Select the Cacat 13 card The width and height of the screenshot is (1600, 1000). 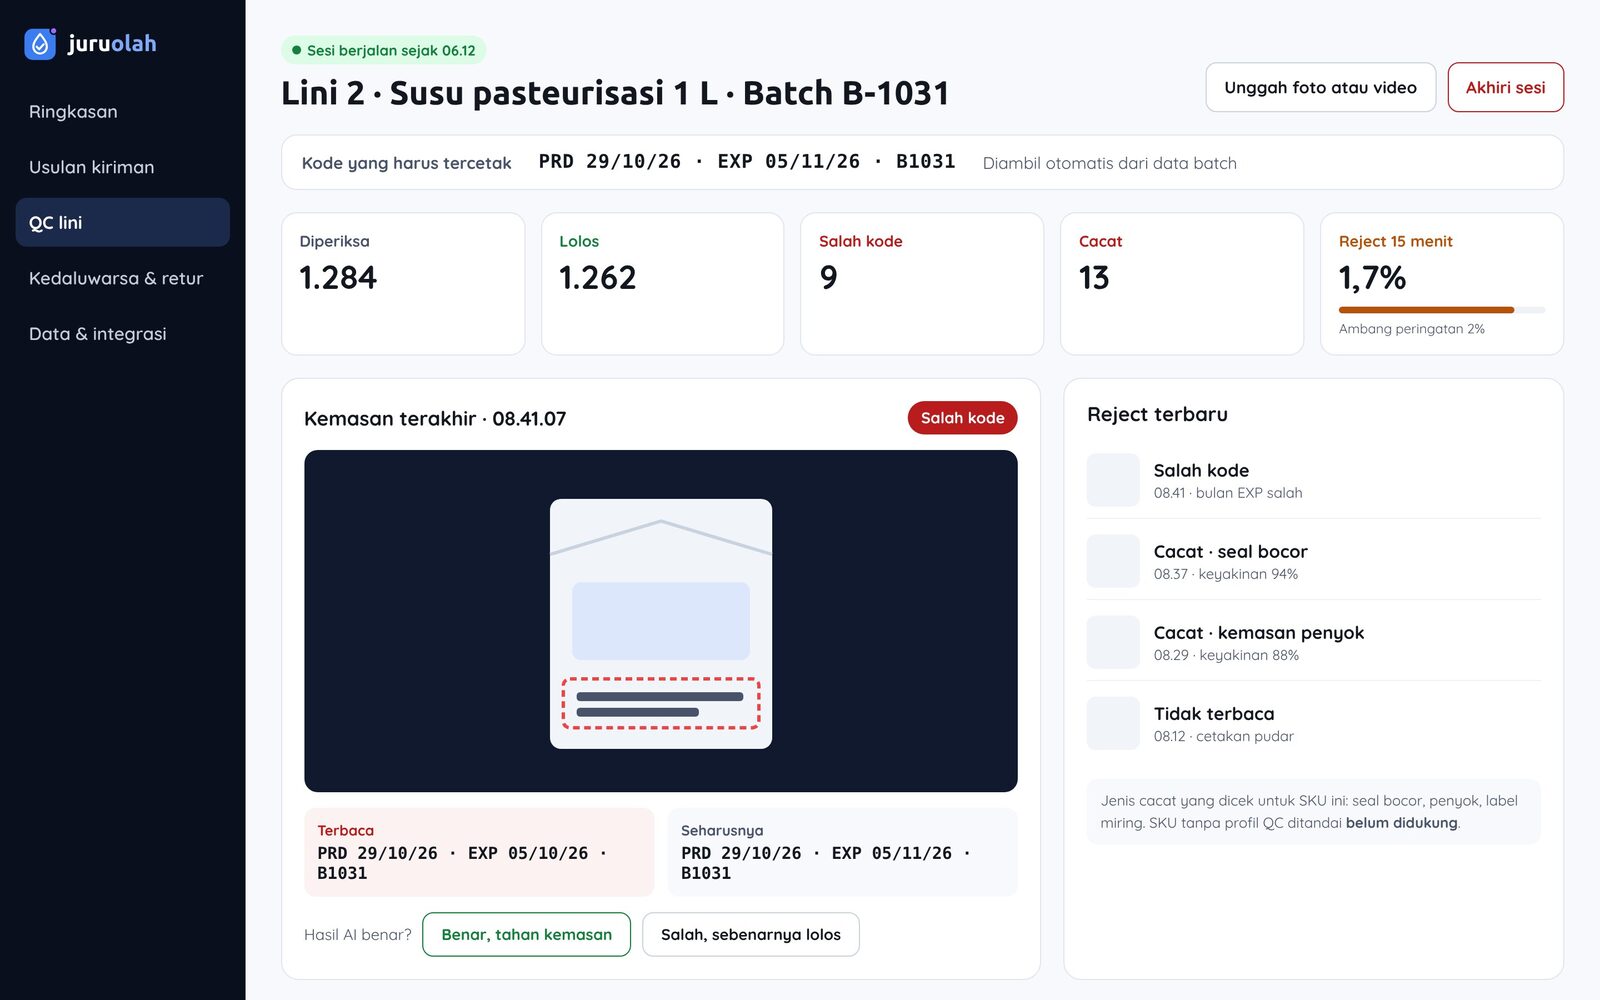1182,284
